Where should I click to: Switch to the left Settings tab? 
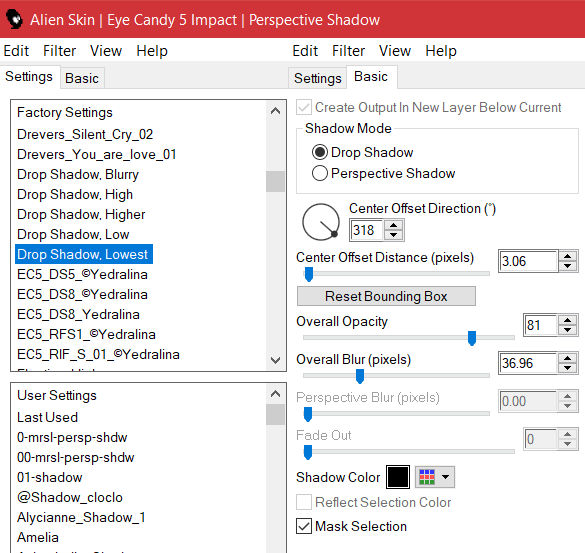pos(29,76)
